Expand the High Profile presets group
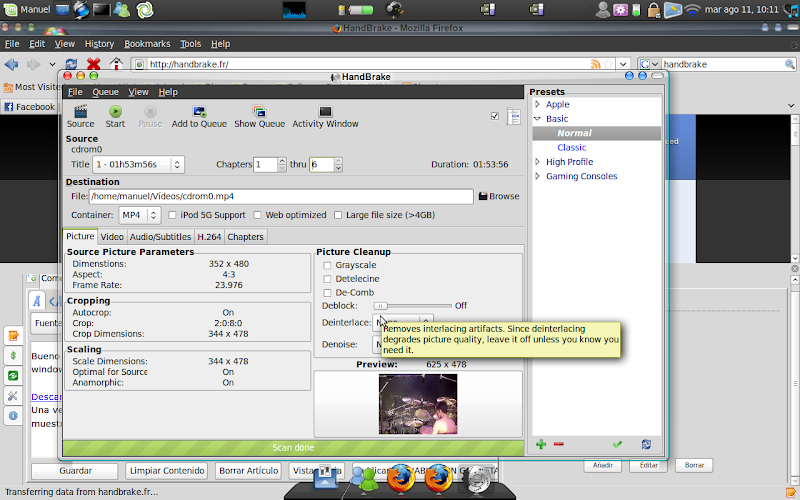The image size is (800, 500). point(537,162)
